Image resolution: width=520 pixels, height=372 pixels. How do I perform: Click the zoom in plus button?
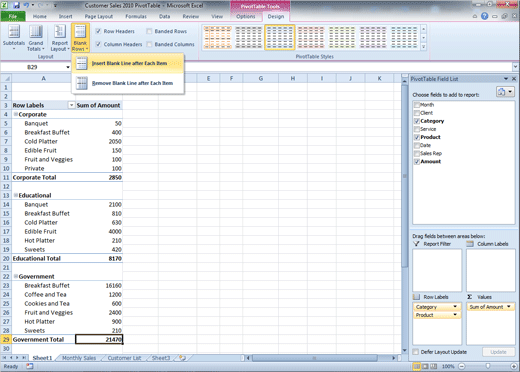click(514, 366)
